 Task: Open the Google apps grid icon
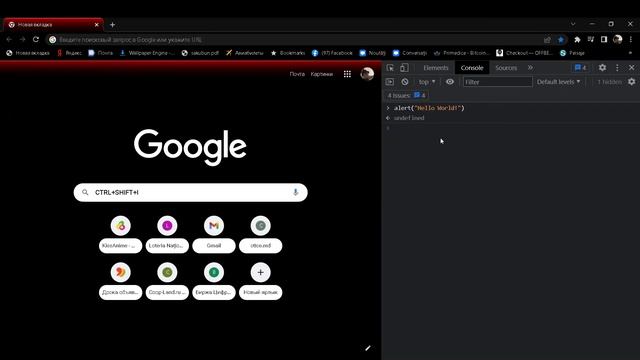pyautogui.click(x=347, y=74)
